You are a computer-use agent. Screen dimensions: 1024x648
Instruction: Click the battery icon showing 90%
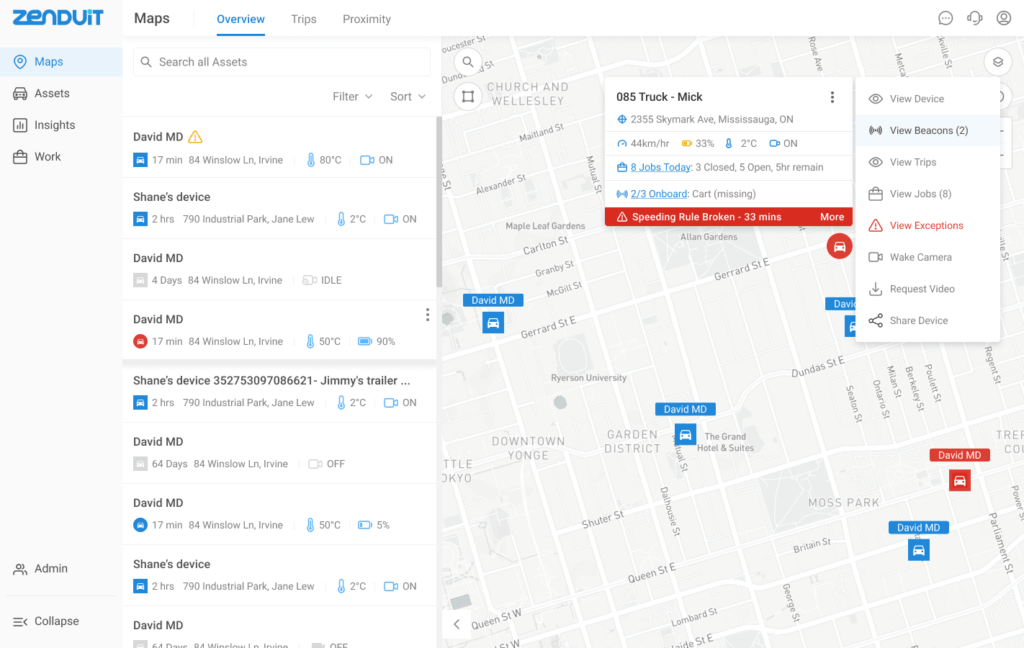[364, 342]
